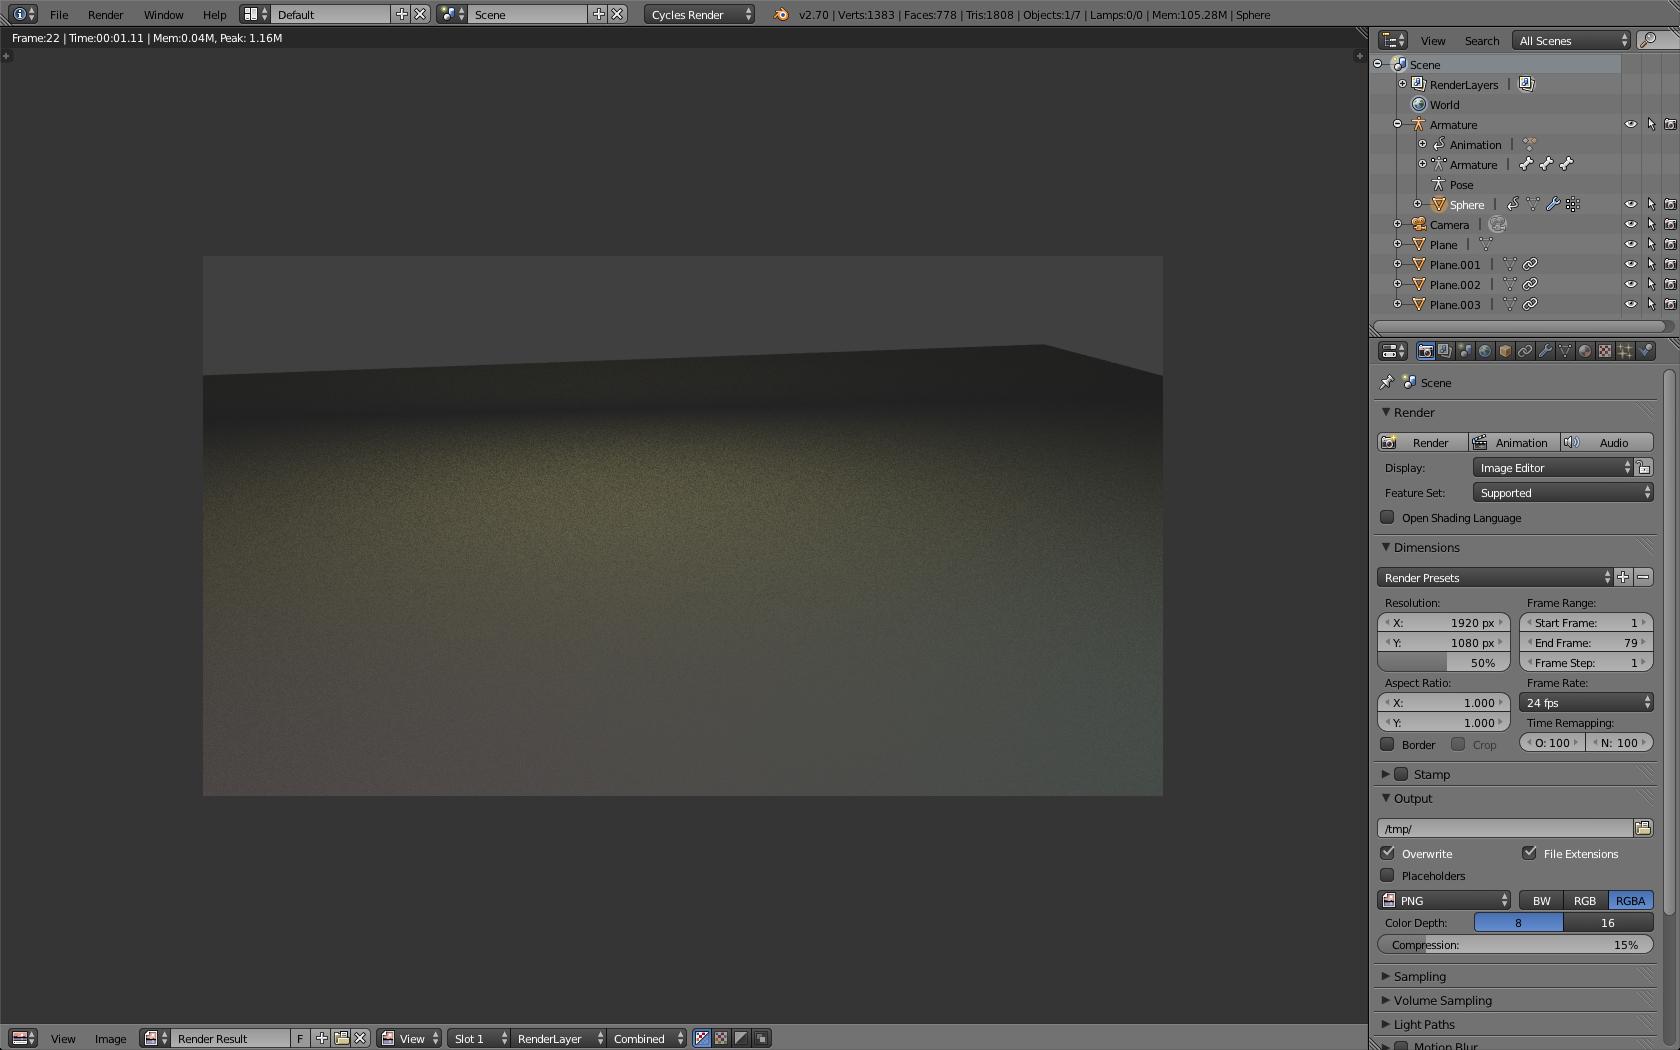This screenshot has width=1680, height=1050.
Task: Open the Display Image Editor dropdown
Action: pos(1553,467)
